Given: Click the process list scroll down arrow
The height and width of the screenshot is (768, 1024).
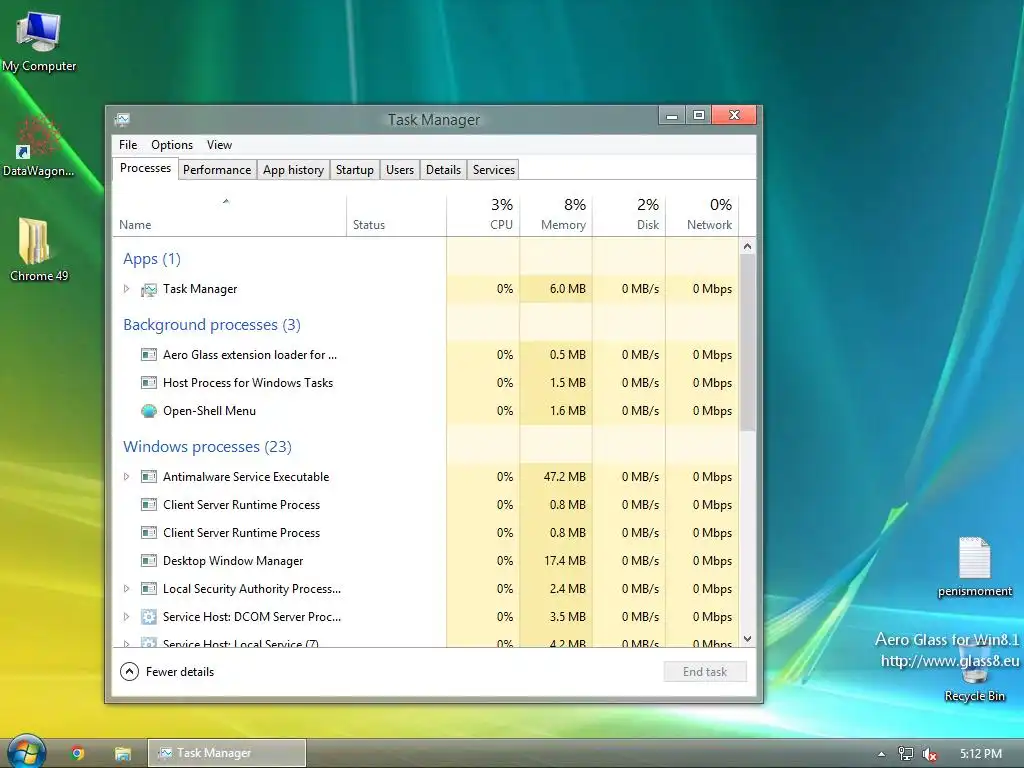Looking at the screenshot, I should click(x=748, y=639).
